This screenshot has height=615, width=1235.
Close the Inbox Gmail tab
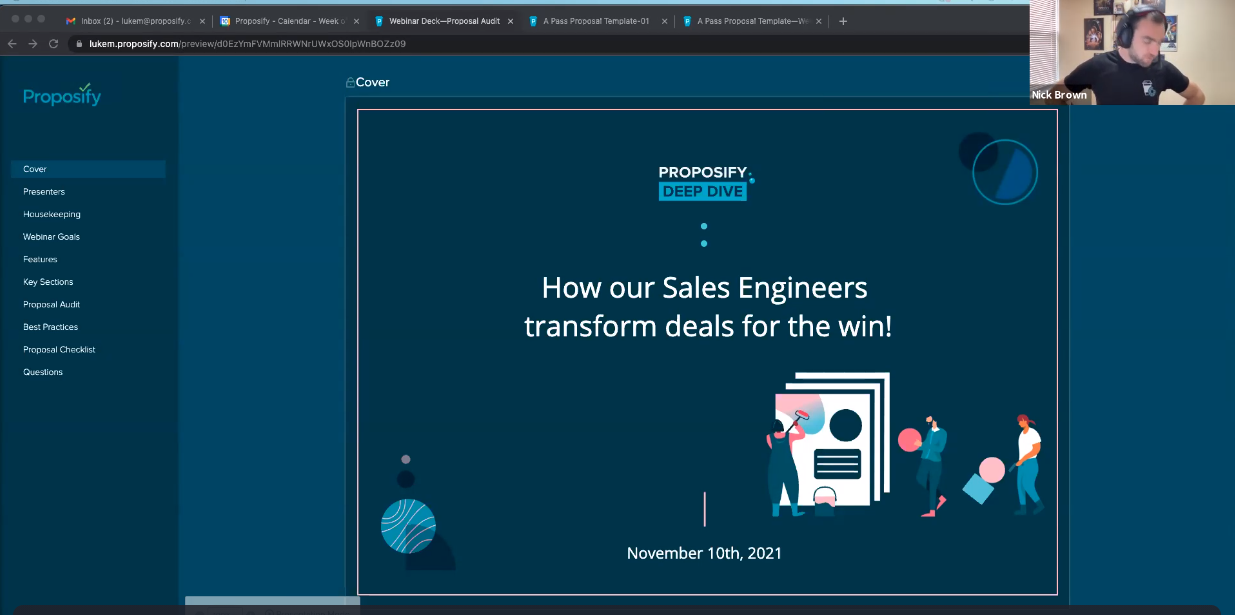click(202, 21)
